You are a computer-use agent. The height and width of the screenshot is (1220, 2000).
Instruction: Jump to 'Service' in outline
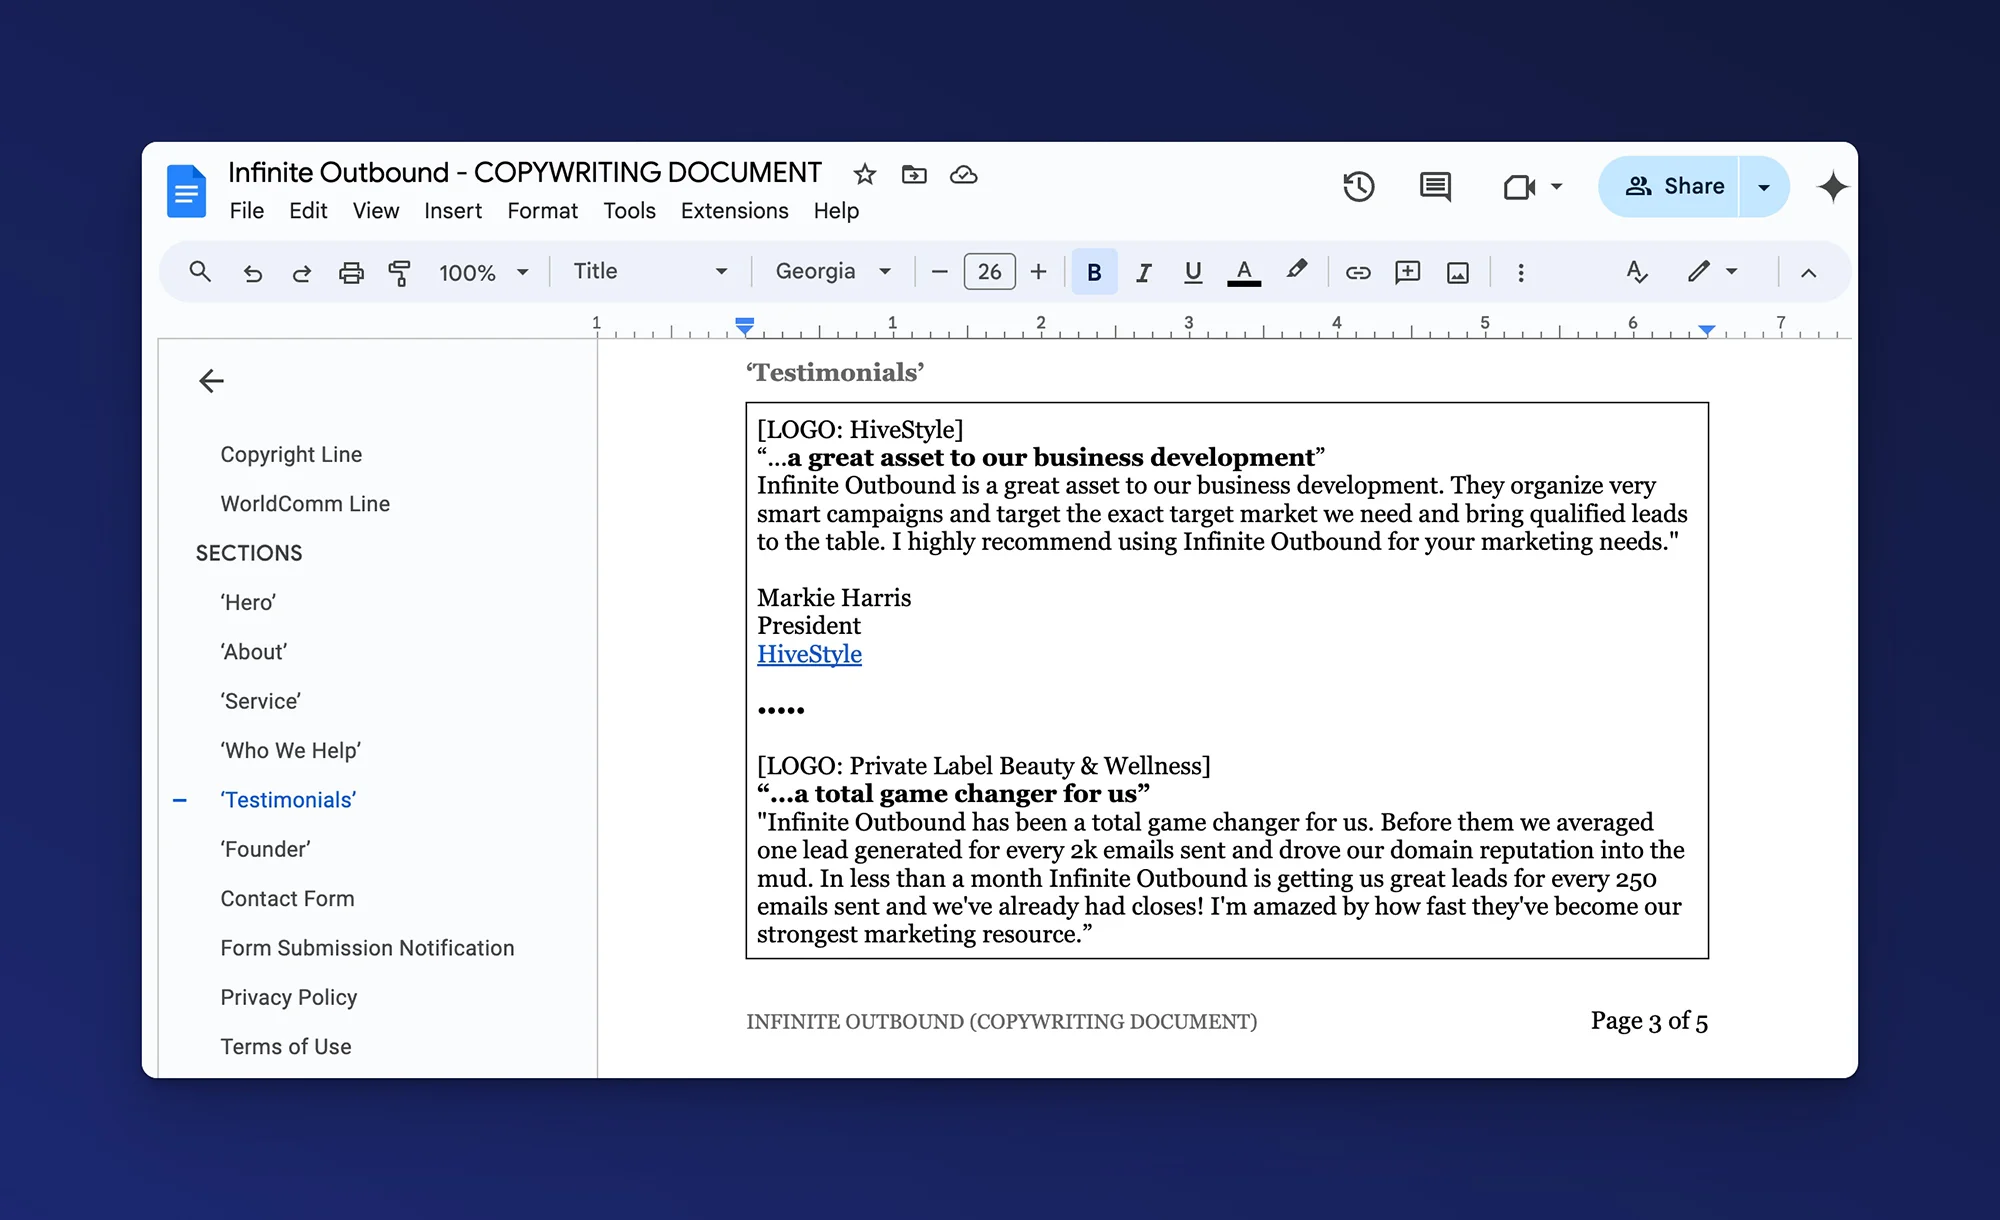pos(260,701)
